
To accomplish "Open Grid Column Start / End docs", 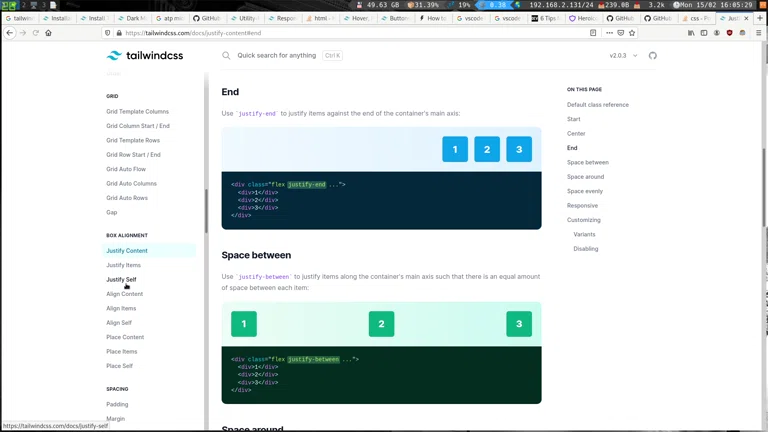I will [138, 126].
